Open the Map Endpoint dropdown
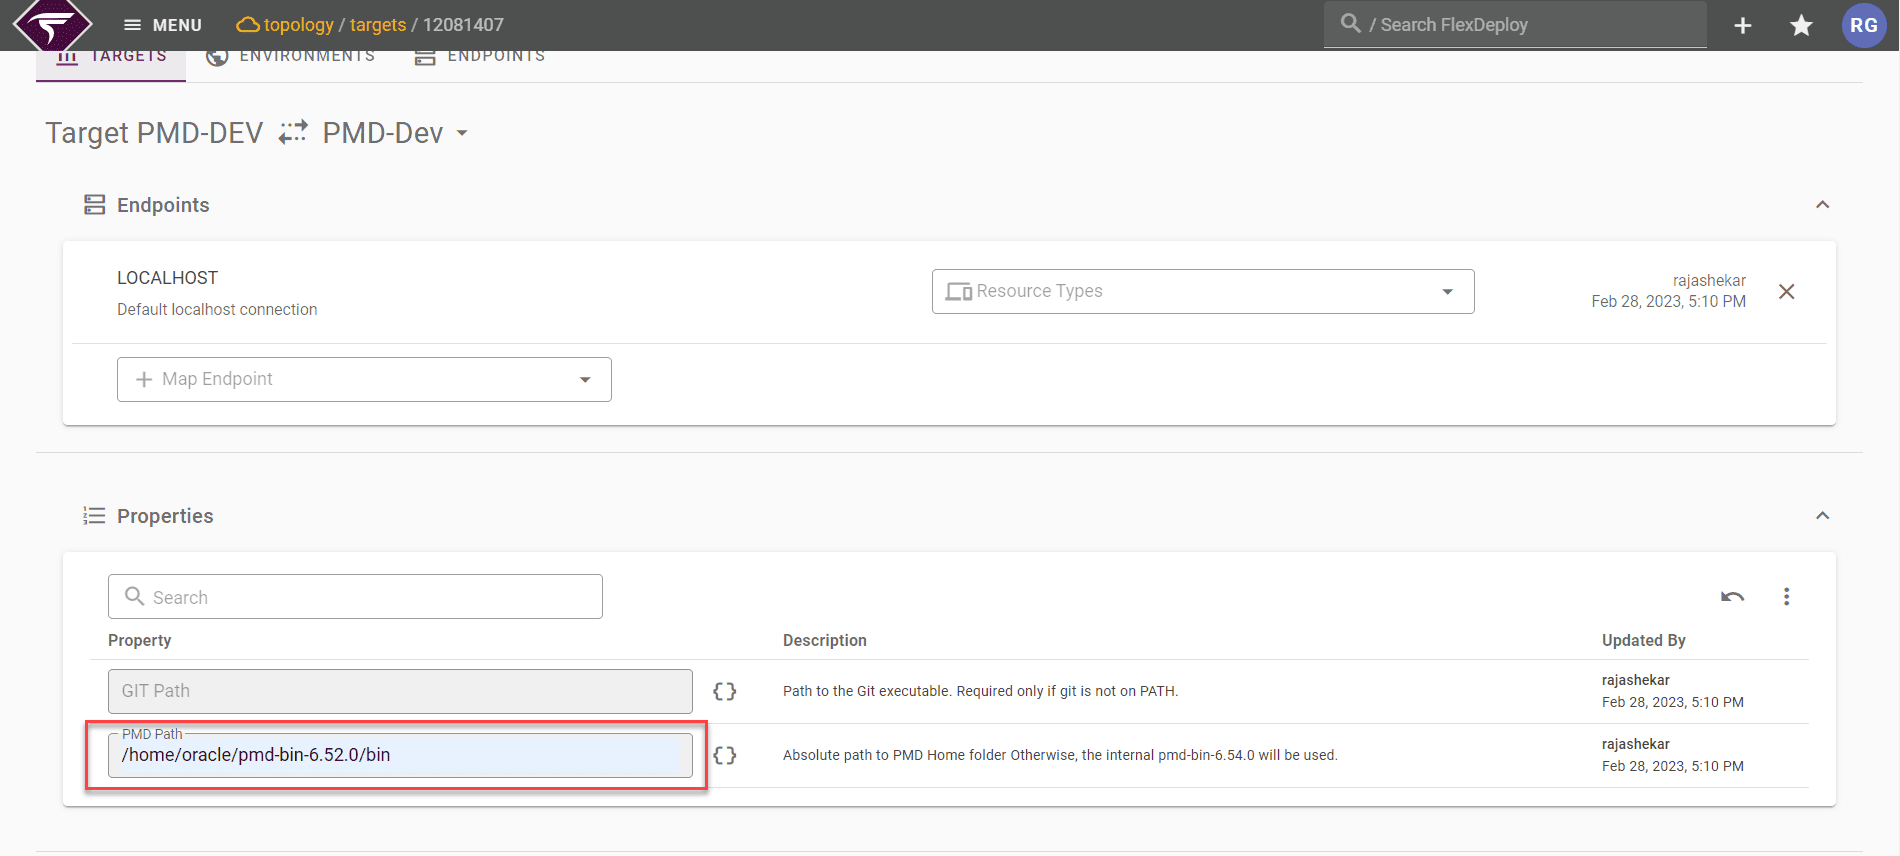 pyautogui.click(x=364, y=379)
